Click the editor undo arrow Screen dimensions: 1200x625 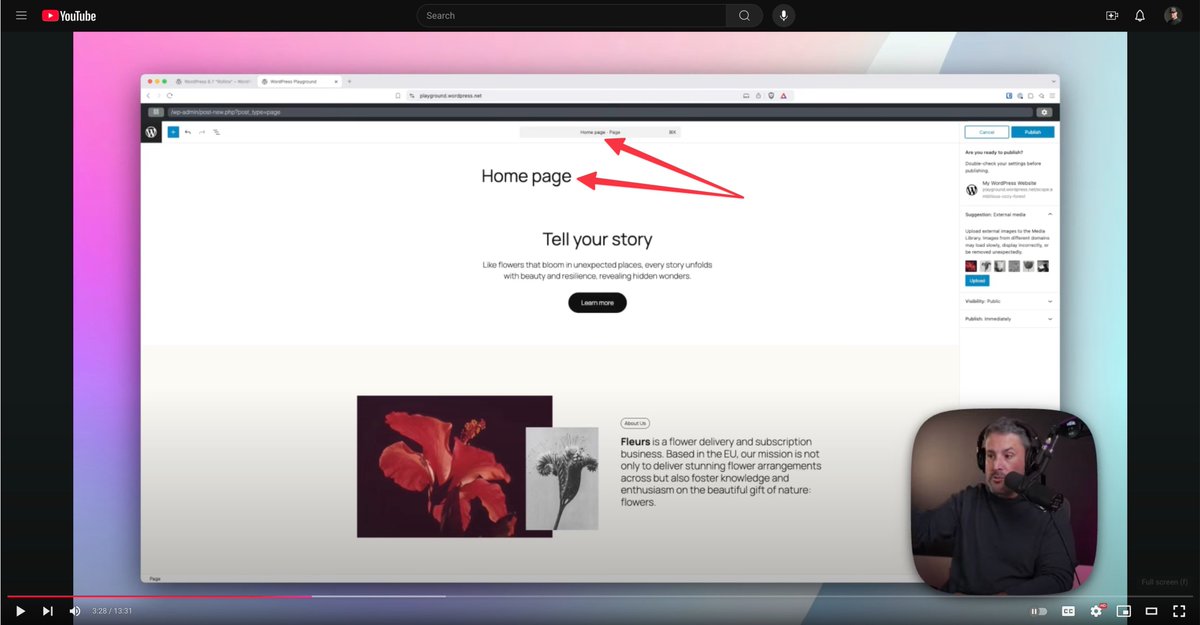(x=188, y=132)
